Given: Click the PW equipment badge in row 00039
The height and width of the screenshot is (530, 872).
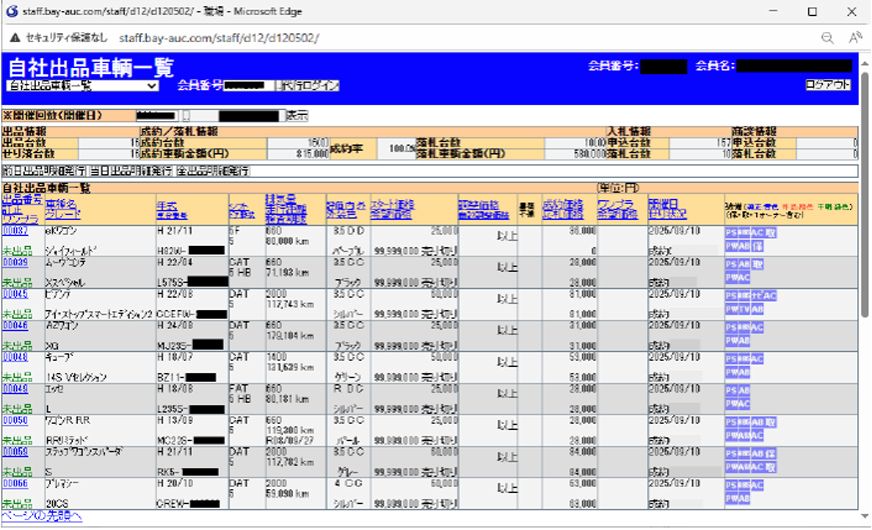Looking at the screenshot, I should (732, 277).
